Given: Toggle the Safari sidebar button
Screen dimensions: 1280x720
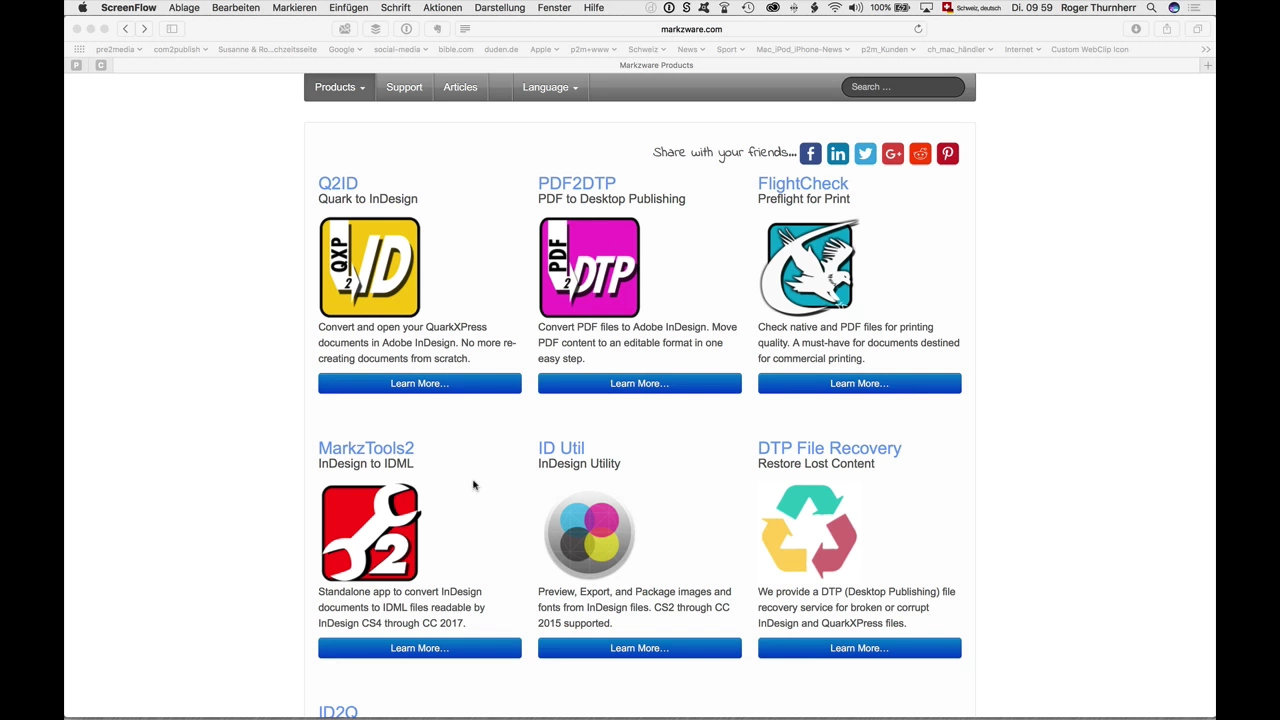Looking at the screenshot, I should 172,29.
